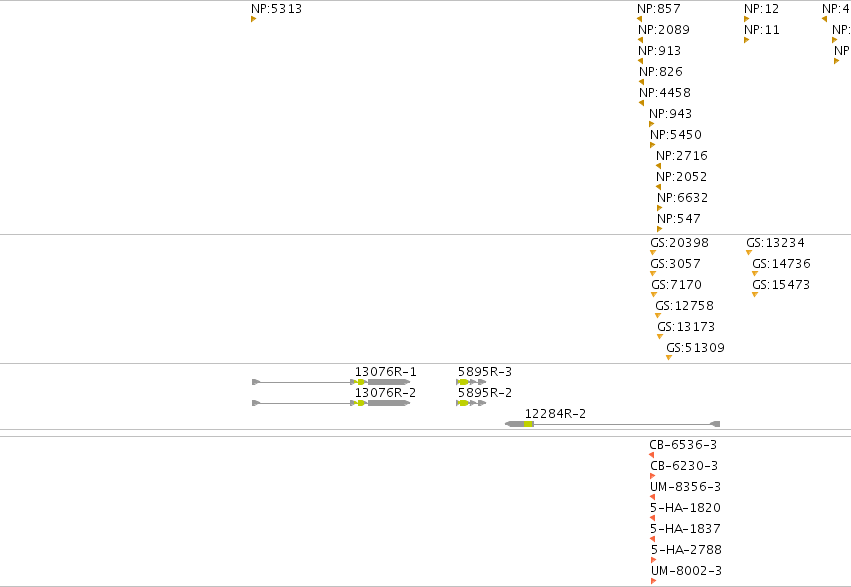Viewport: 851px width, 587px height.
Task: Select the 5-HA-2788 feature
Action: tap(687, 550)
